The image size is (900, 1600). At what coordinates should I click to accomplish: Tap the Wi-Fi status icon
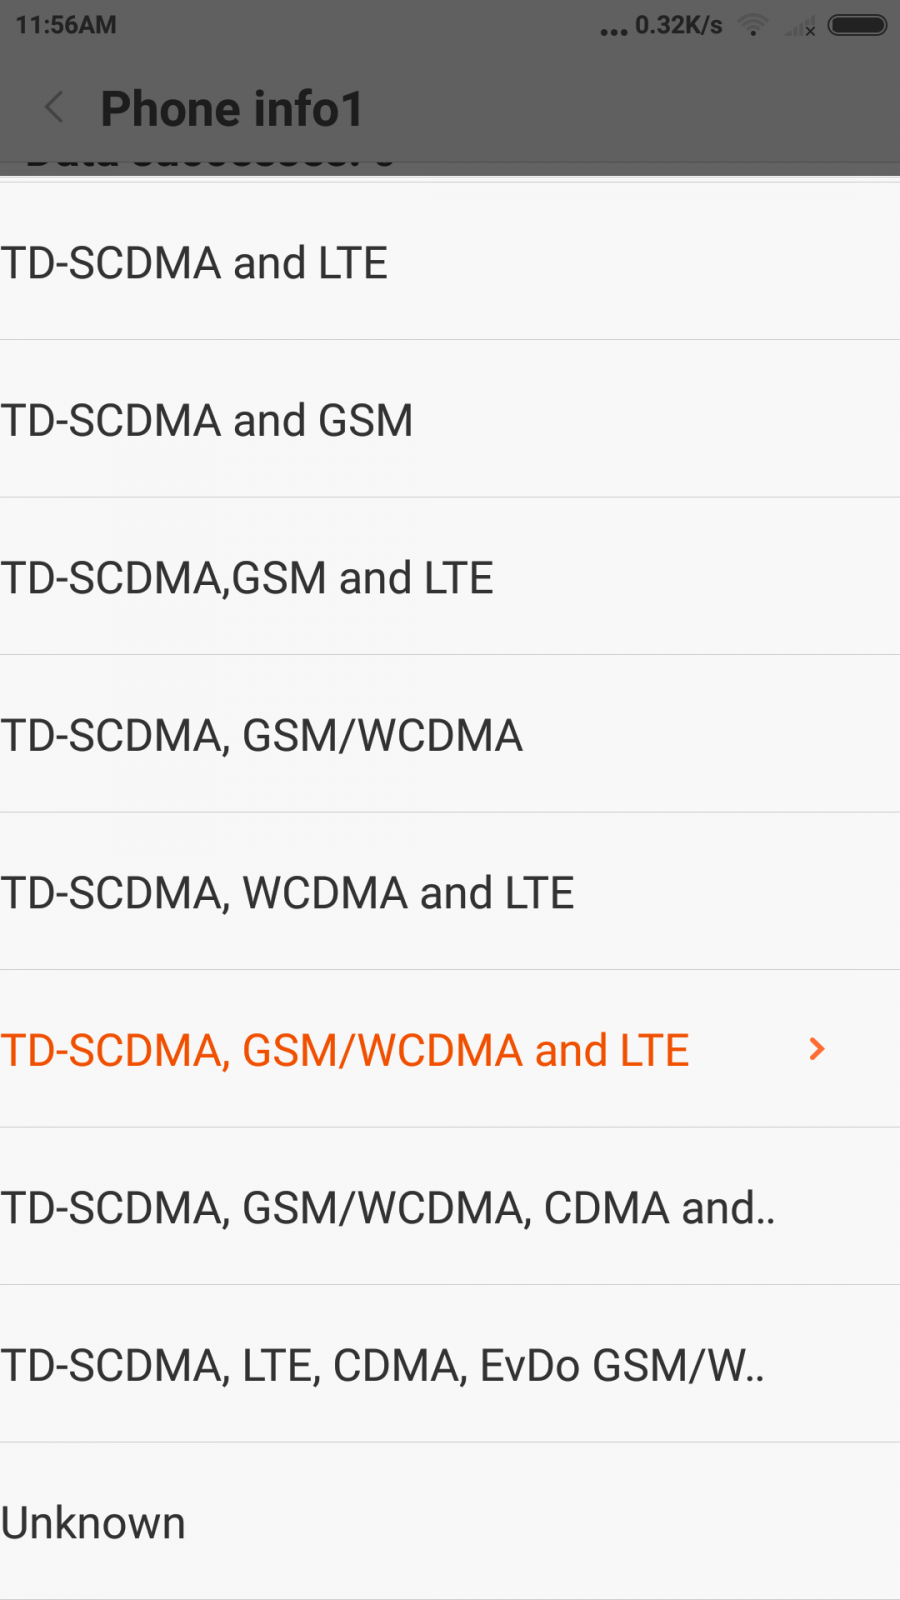[753, 26]
